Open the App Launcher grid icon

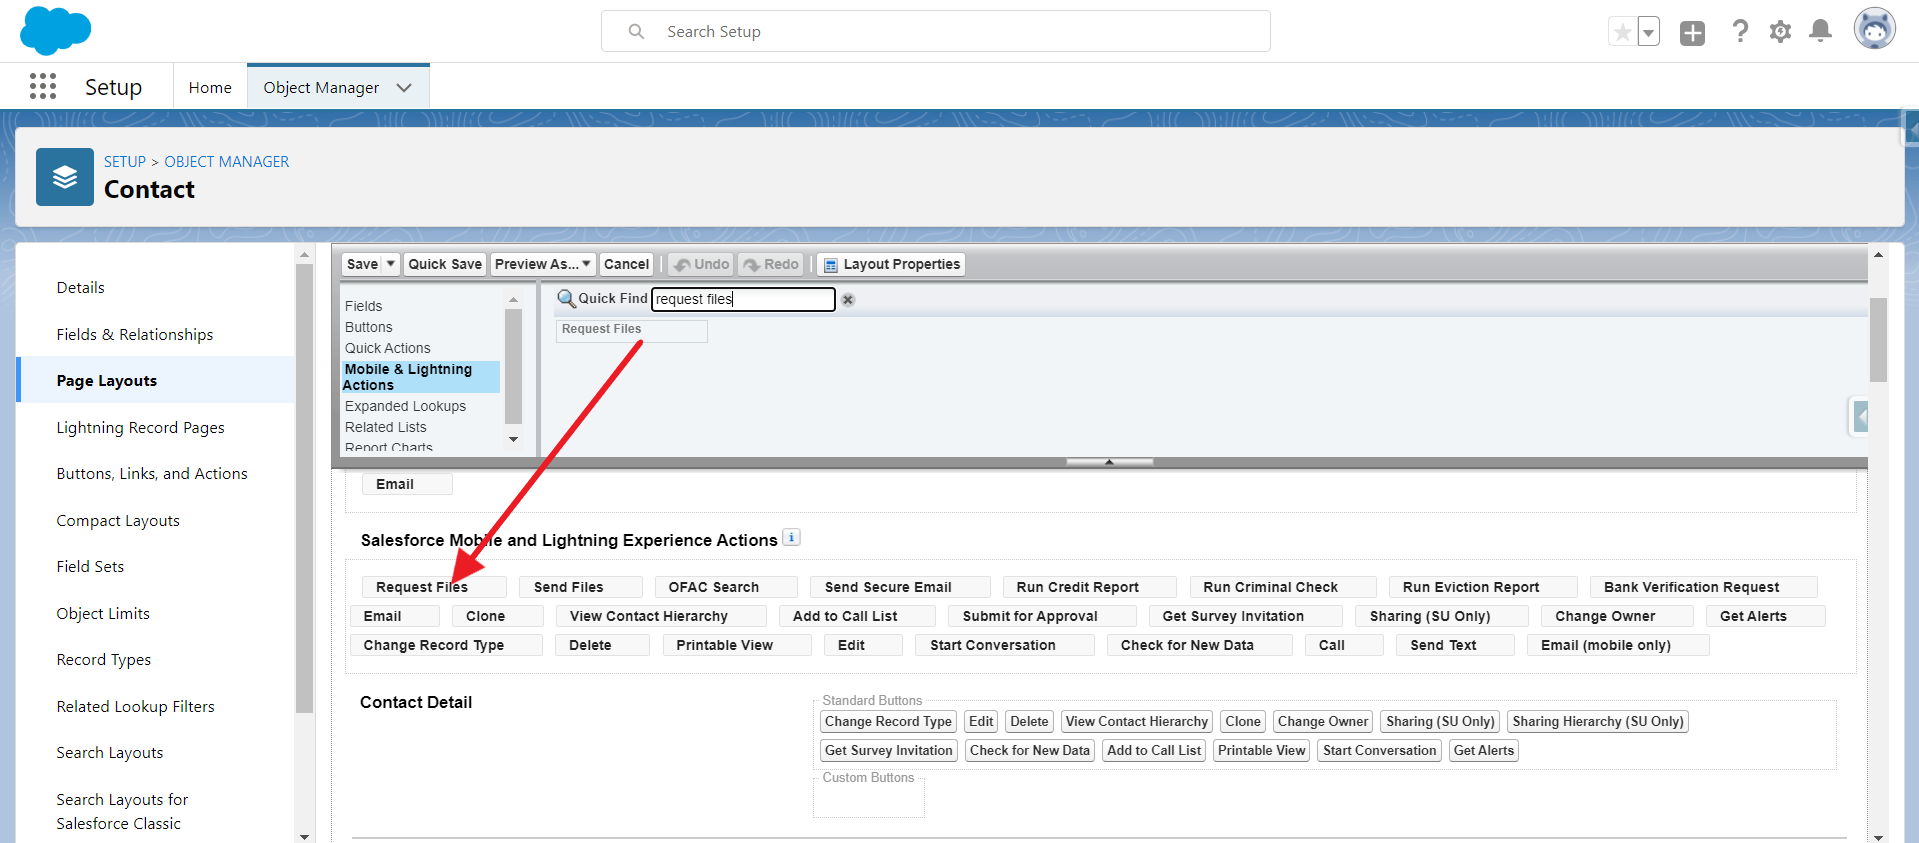point(43,87)
